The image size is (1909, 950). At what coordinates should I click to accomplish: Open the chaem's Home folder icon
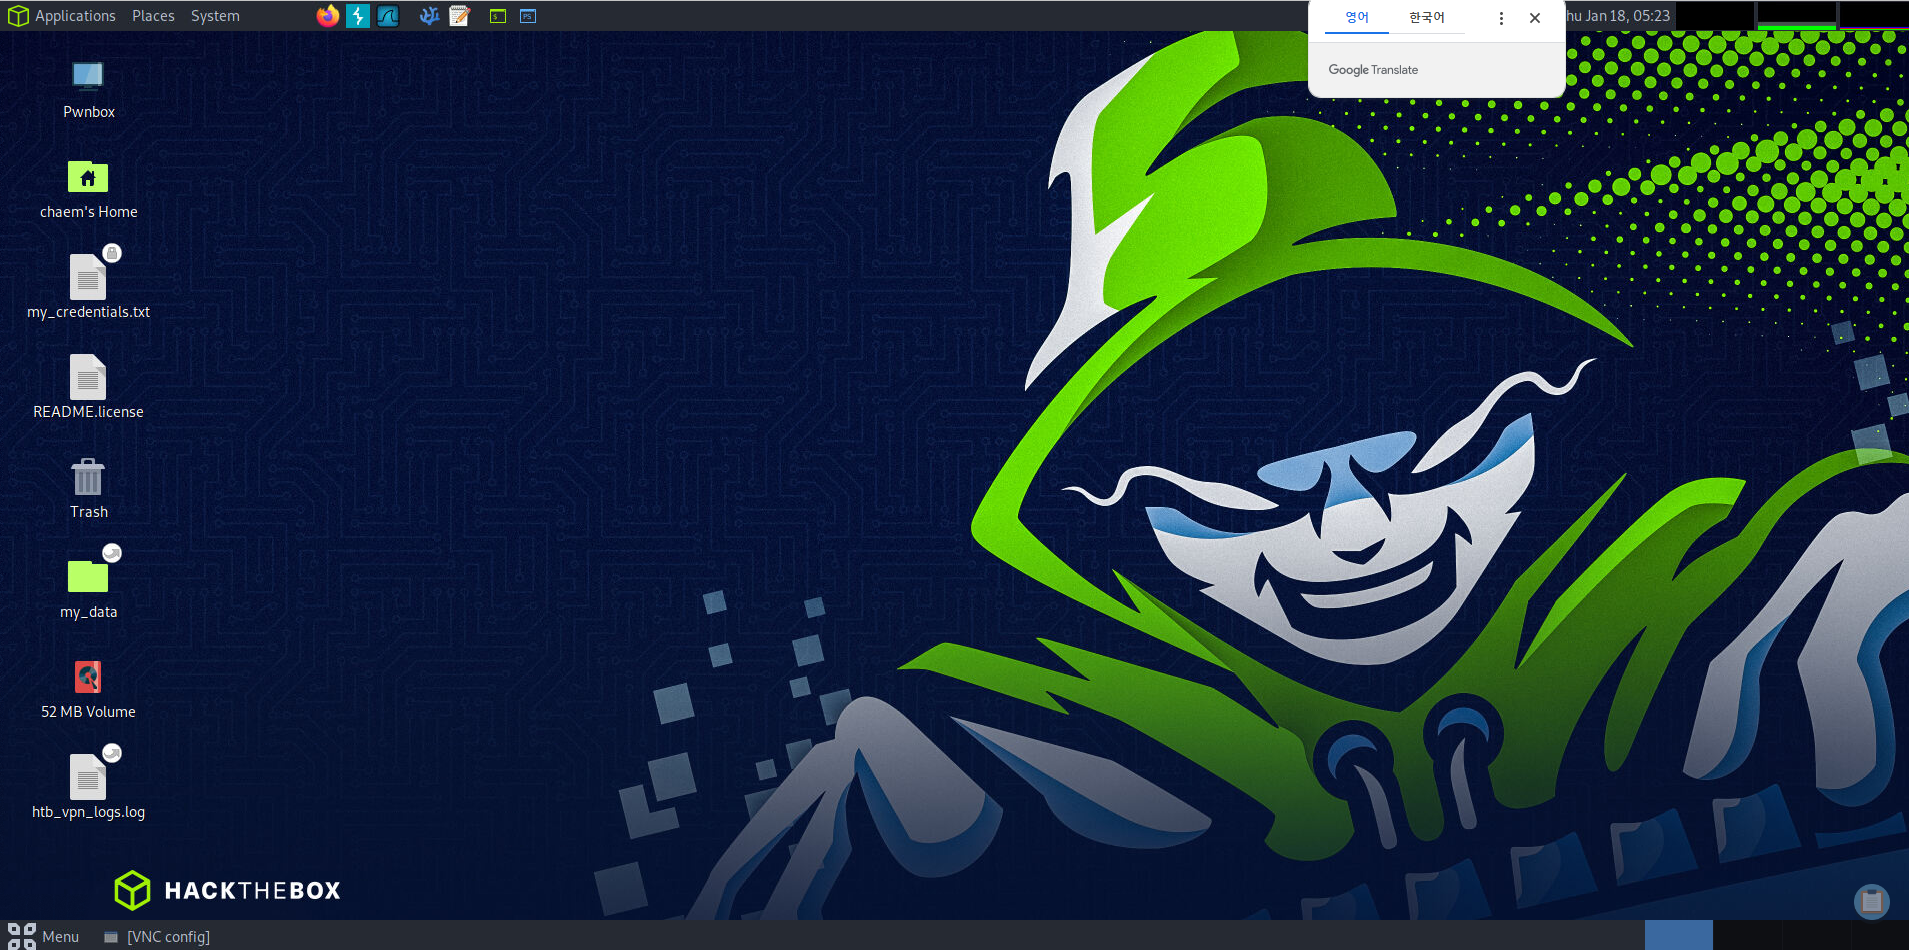88,177
